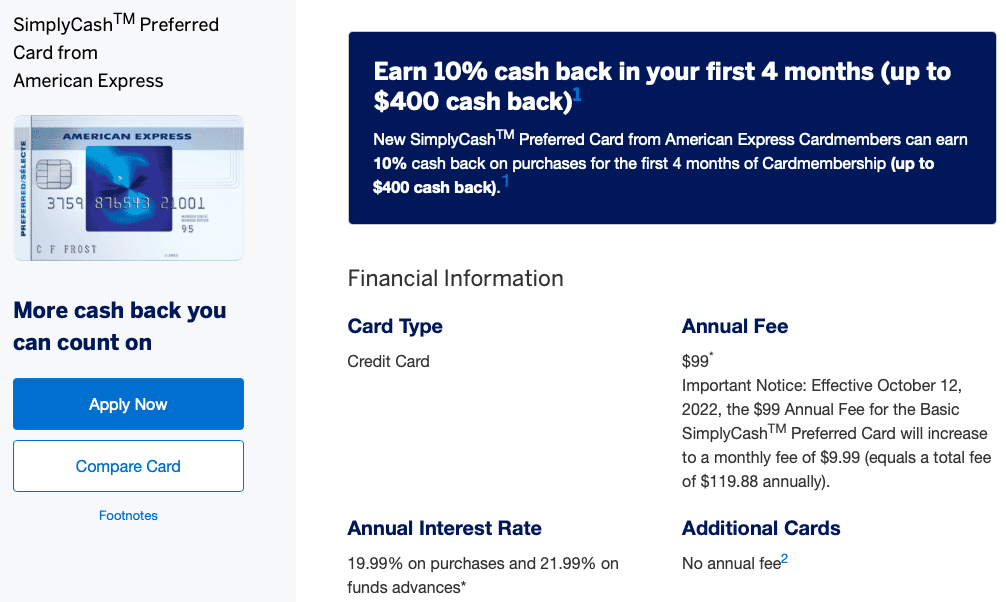Image resolution: width=1006 pixels, height=602 pixels.
Task: Click the Annual Fee heading
Action: [x=735, y=326]
